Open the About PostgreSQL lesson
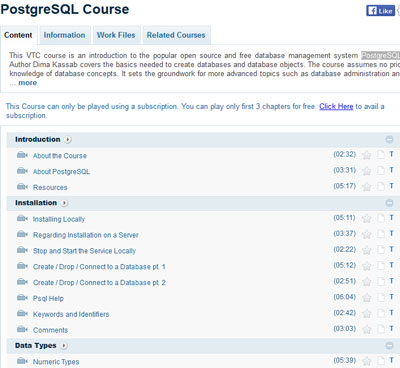400x368 pixels. click(61, 172)
